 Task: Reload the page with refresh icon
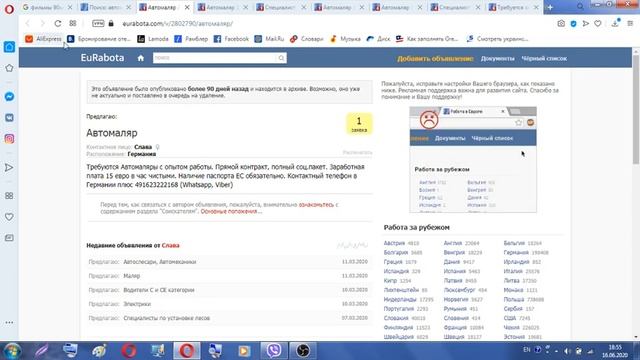58,24
